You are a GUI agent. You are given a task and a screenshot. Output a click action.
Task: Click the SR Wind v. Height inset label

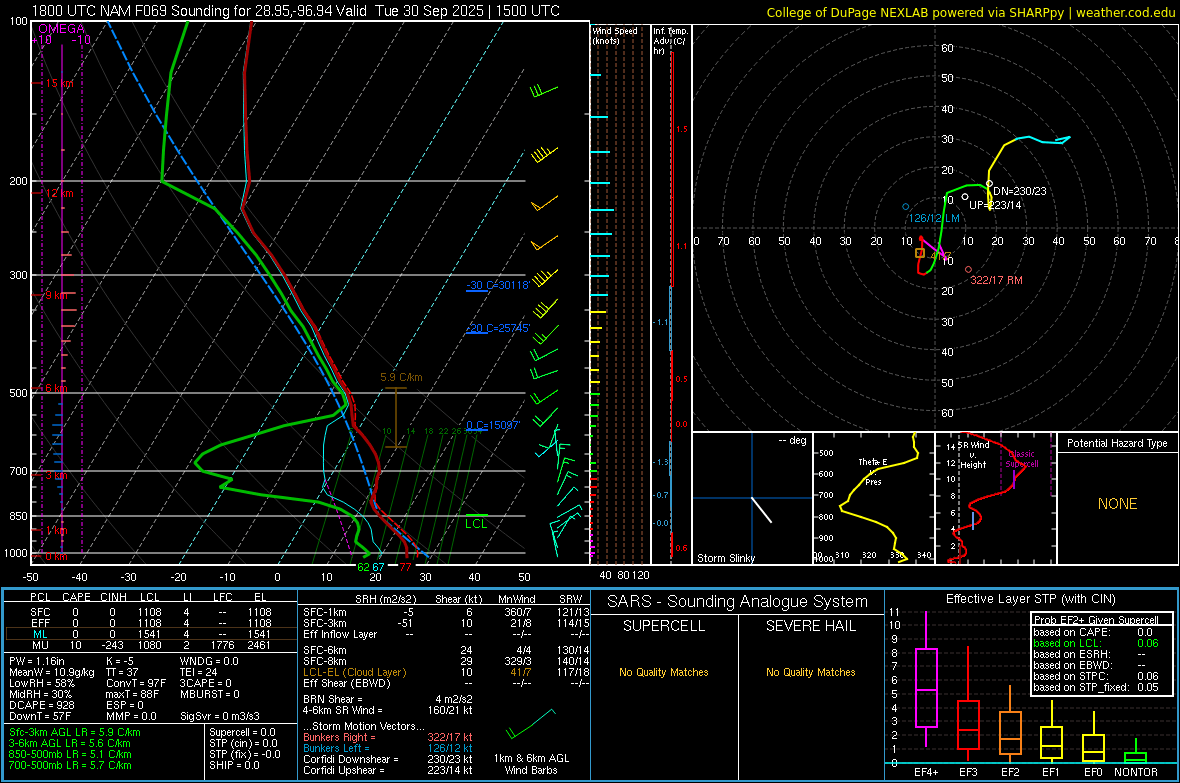[x=973, y=455]
